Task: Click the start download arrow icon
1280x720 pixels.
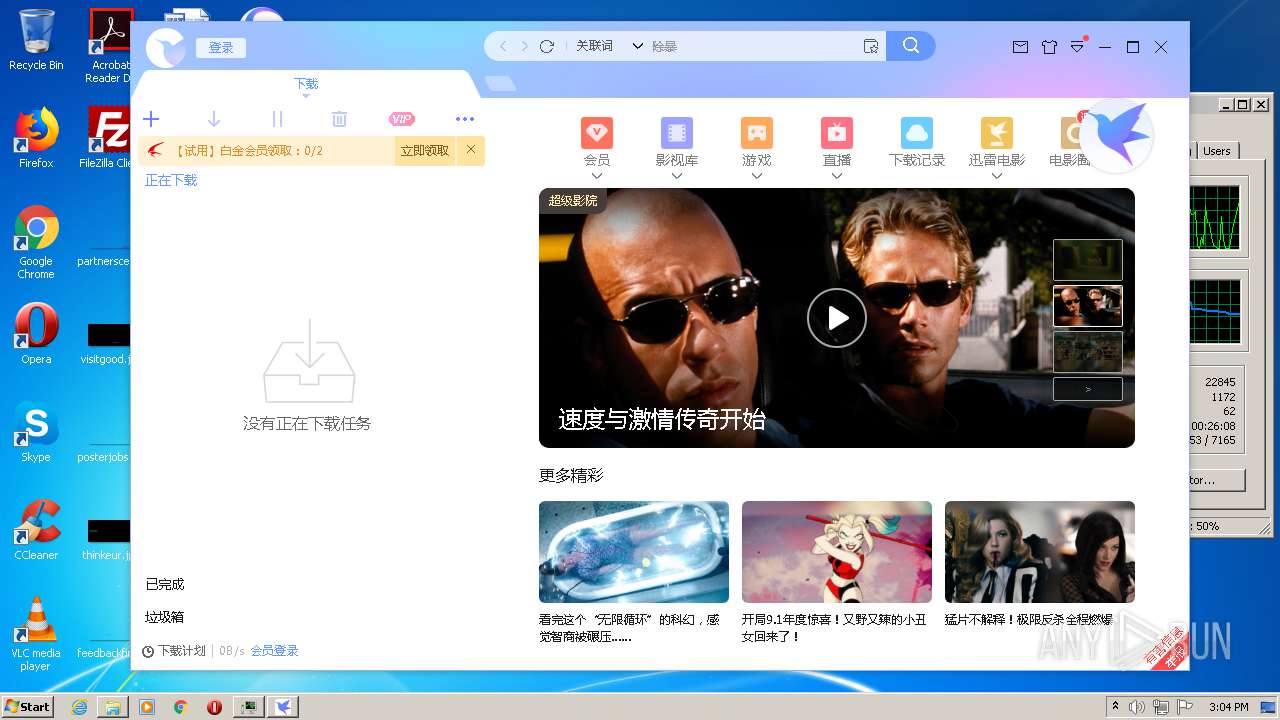Action: click(213, 119)
